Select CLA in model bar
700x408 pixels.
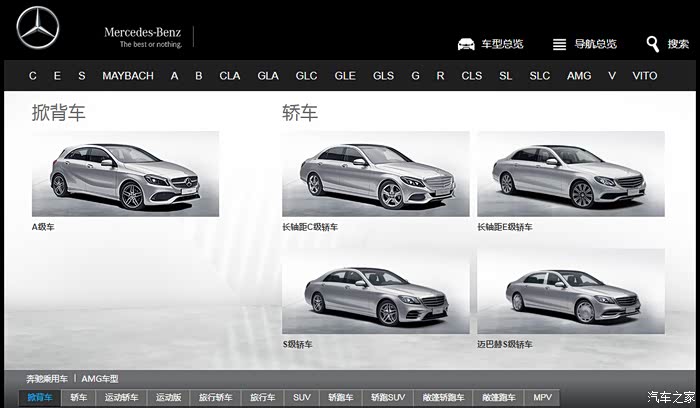(x=229, y=76)
